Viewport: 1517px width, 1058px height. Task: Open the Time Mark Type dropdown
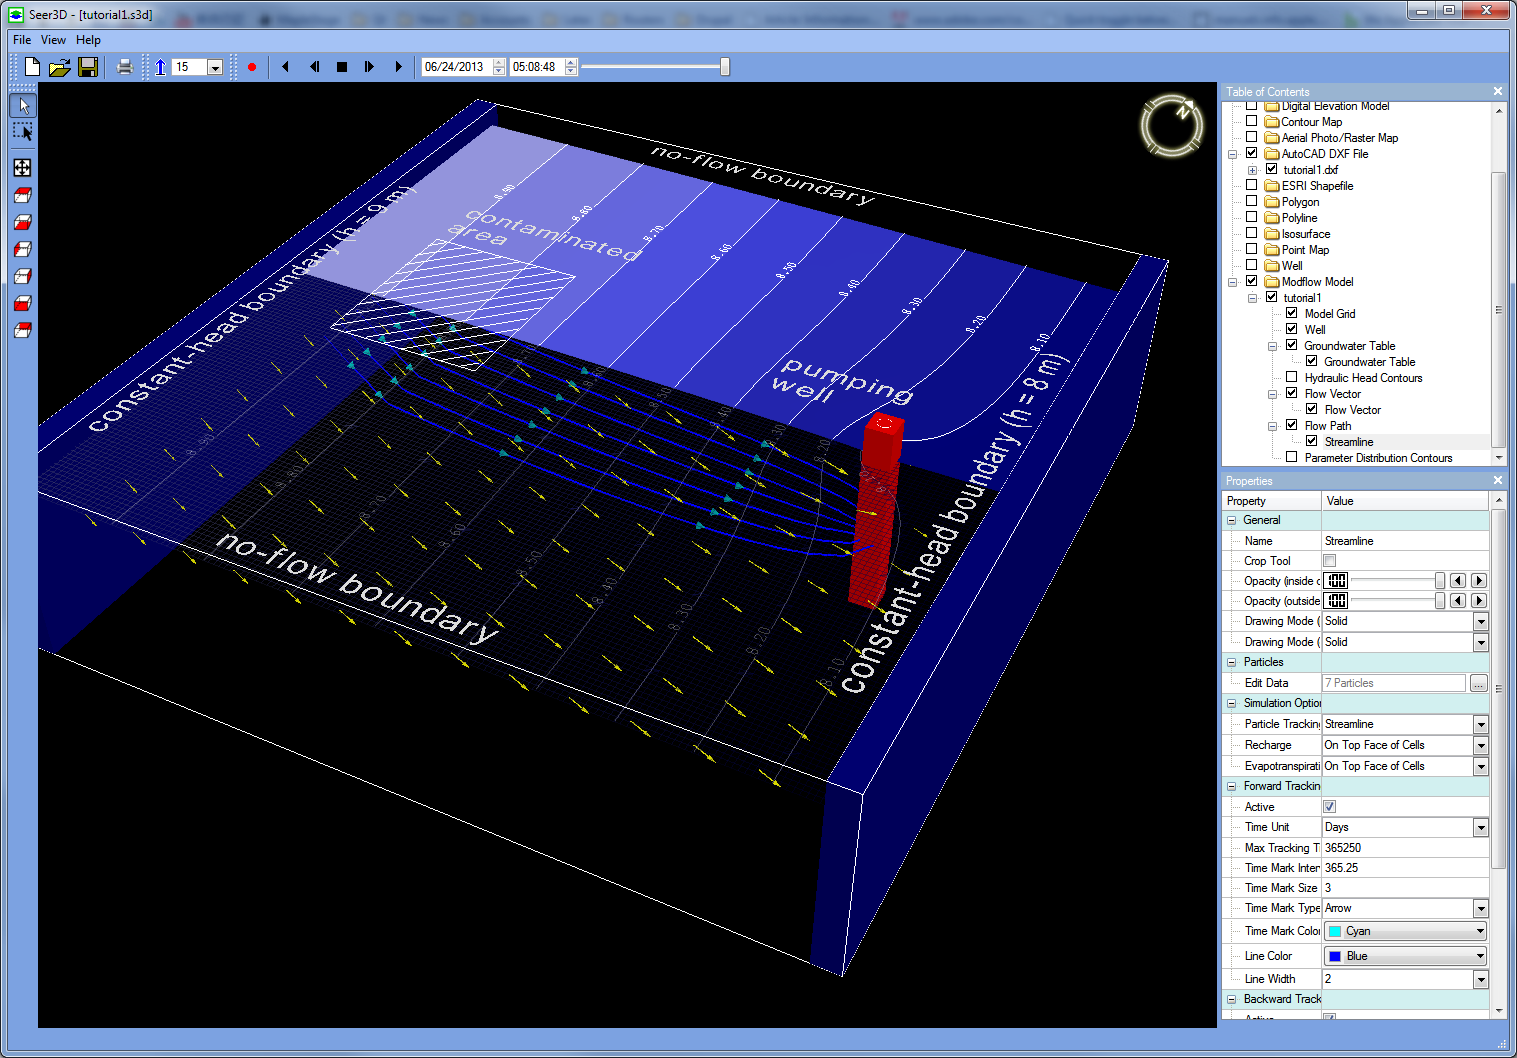click(x=1481, y=908)
